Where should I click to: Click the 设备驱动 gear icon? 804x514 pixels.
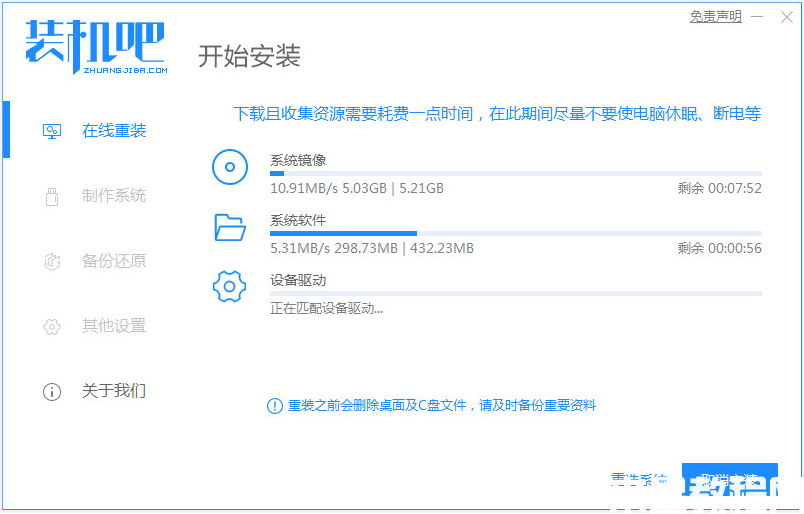tap(229, 286)
